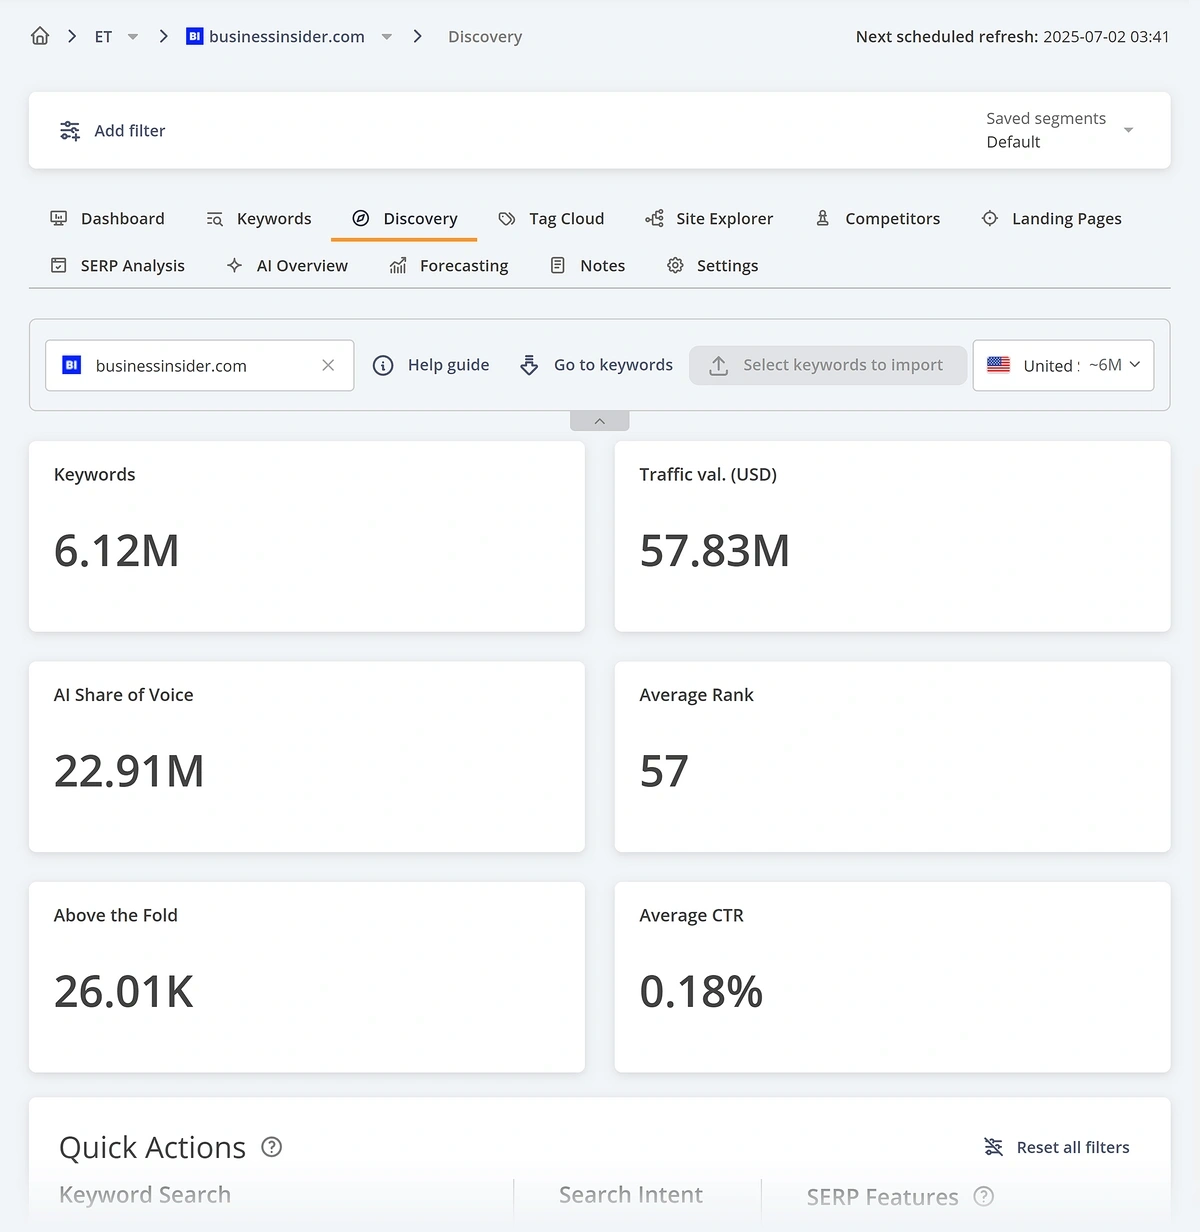Viewport: 1200px width, 1232px height.
Task: Clear the businessinsider.com domain field
Action: (328, 365)
